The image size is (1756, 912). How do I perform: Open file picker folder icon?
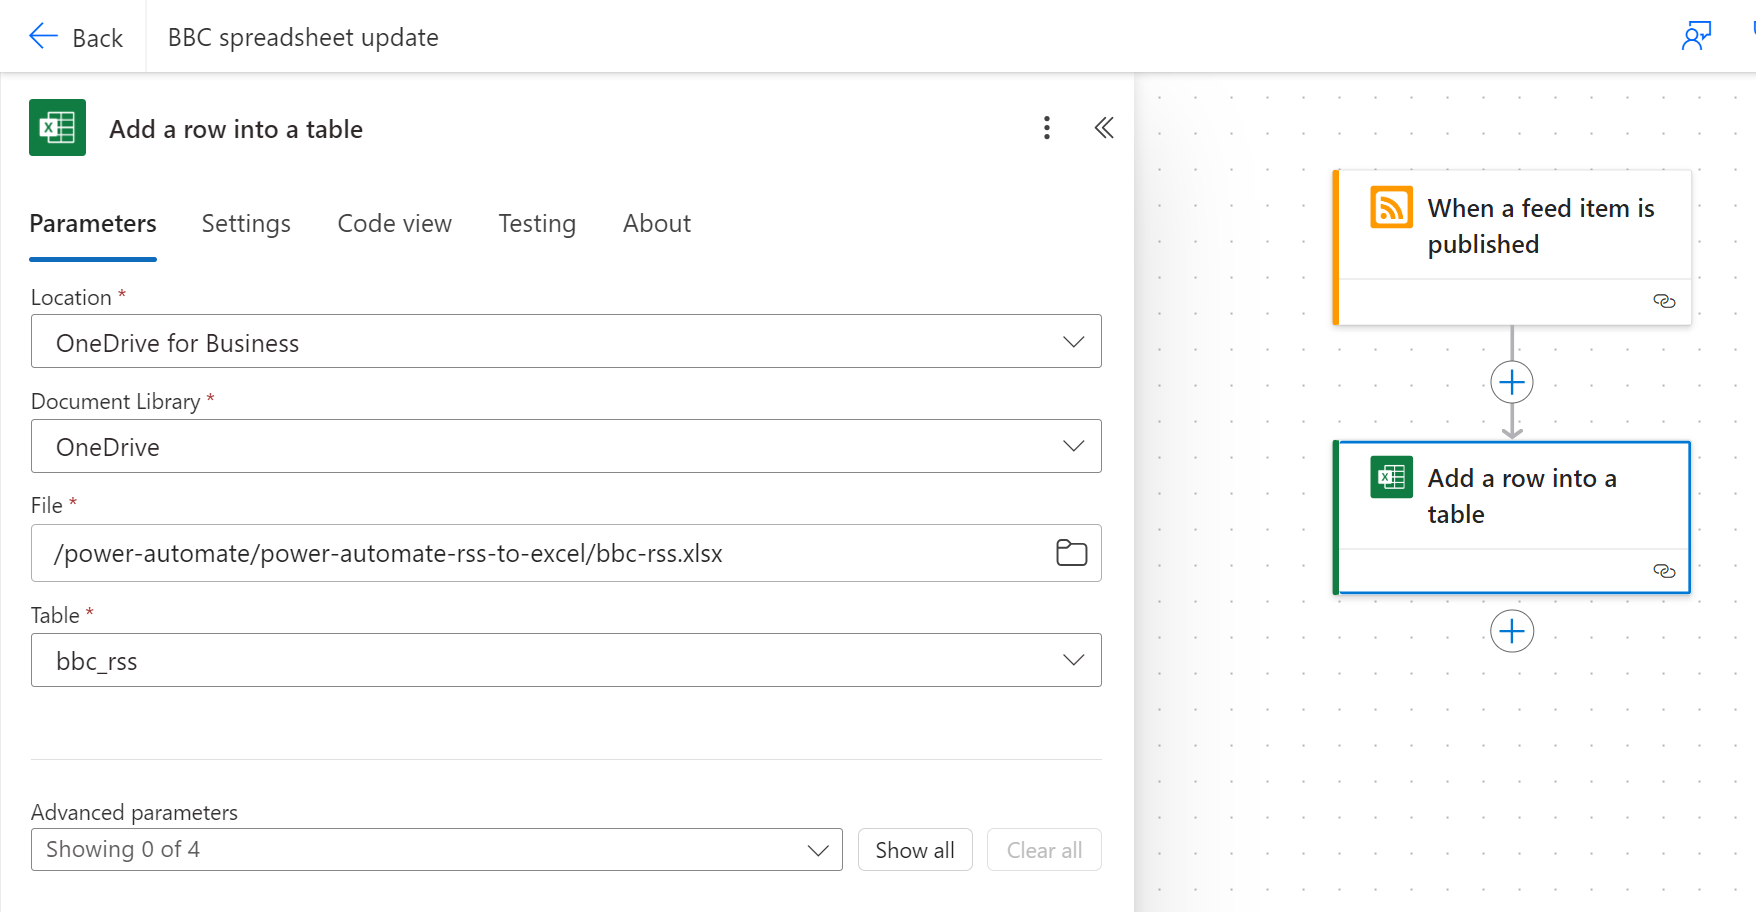[x=1071, y=552]
